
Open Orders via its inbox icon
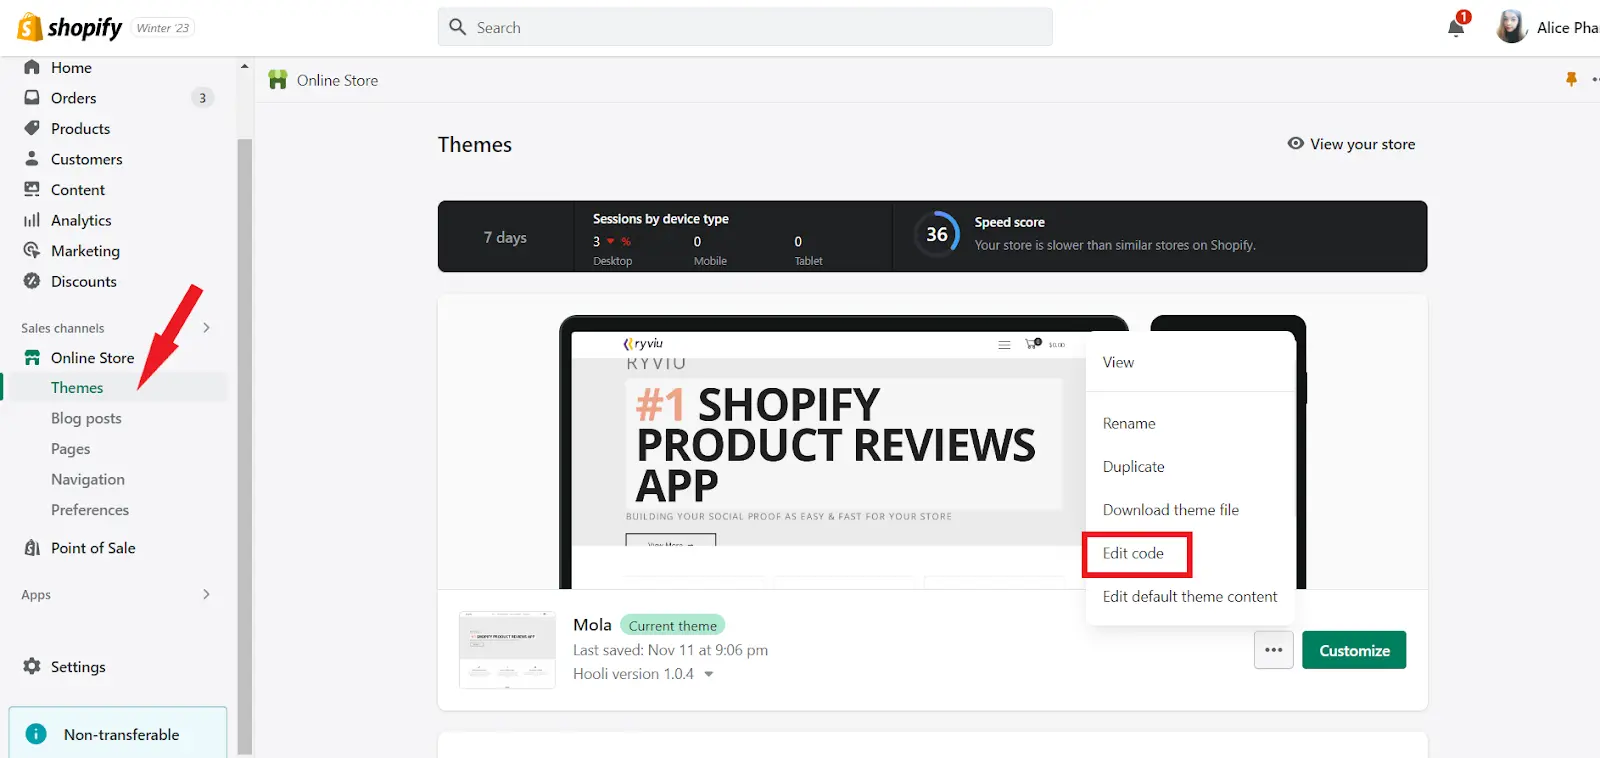point(32,98)
